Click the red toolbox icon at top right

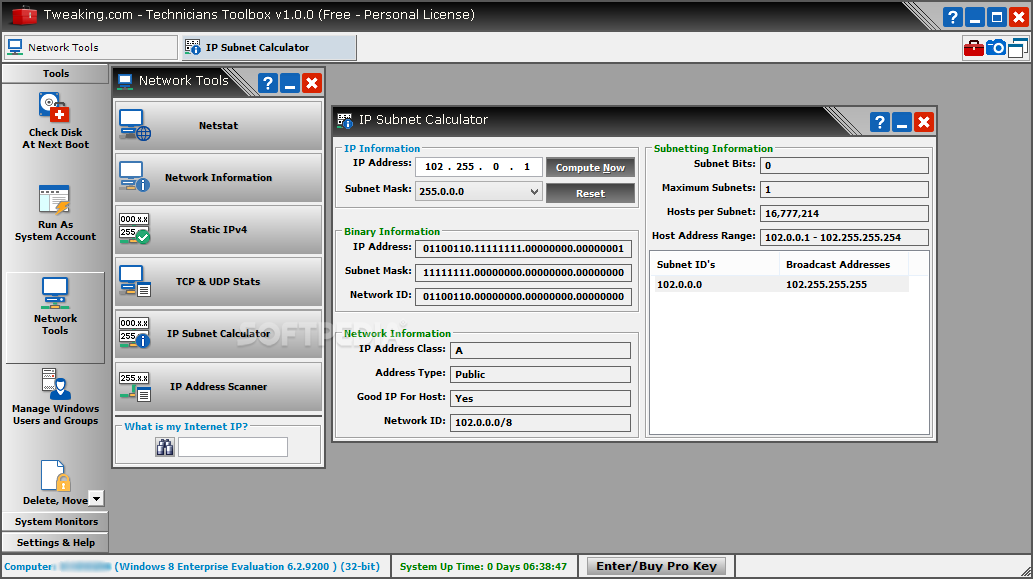point(974,48)
